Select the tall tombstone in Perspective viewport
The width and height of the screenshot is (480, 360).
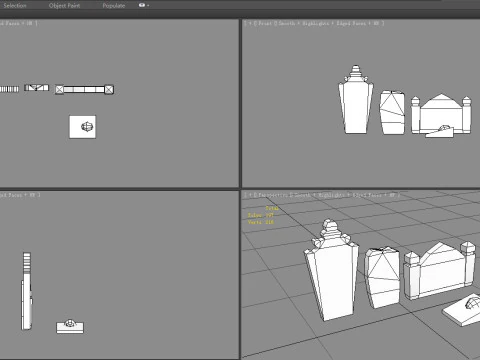[333, 277]
